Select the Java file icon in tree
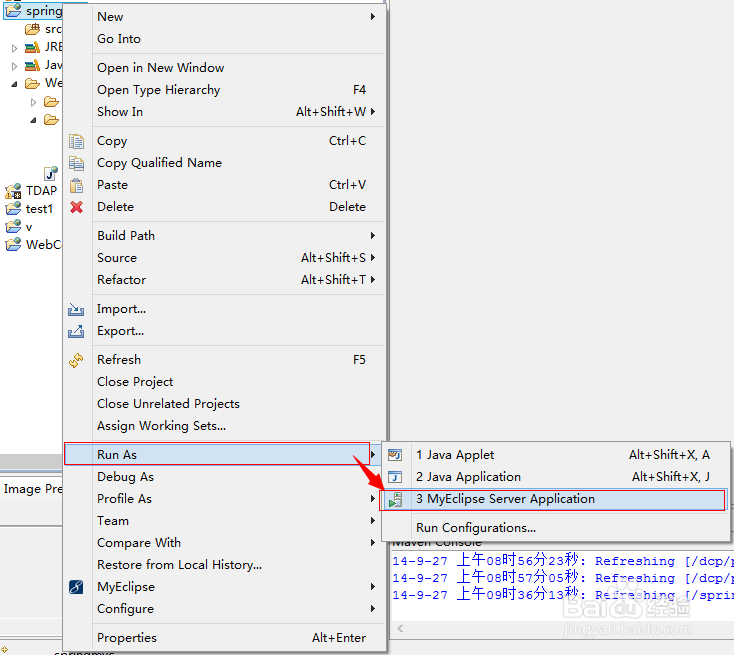The height and width of the screenshot is (655, 734). coord(51,173)
